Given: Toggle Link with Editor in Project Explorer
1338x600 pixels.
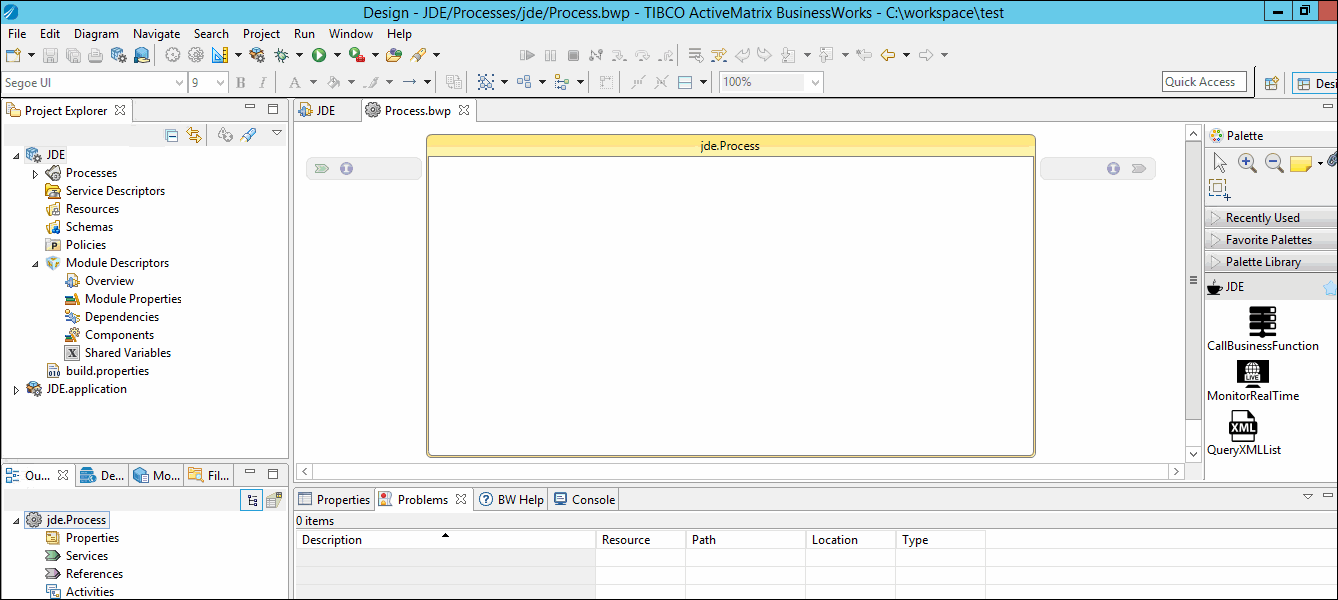Looking at the screenshot, I should click(x=194, y=135).
